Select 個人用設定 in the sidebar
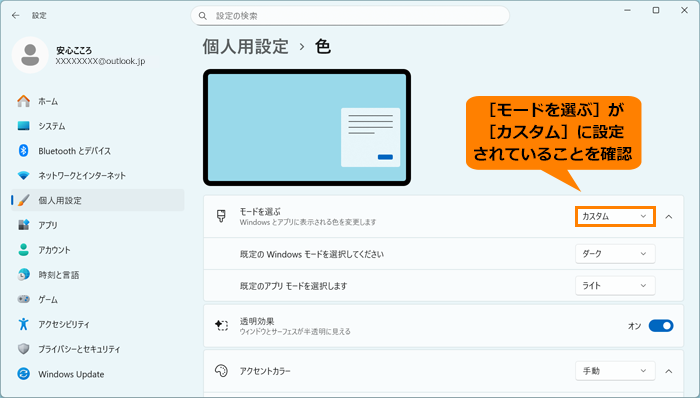Viewport: 700px width, 398px height. coord(98,200)
